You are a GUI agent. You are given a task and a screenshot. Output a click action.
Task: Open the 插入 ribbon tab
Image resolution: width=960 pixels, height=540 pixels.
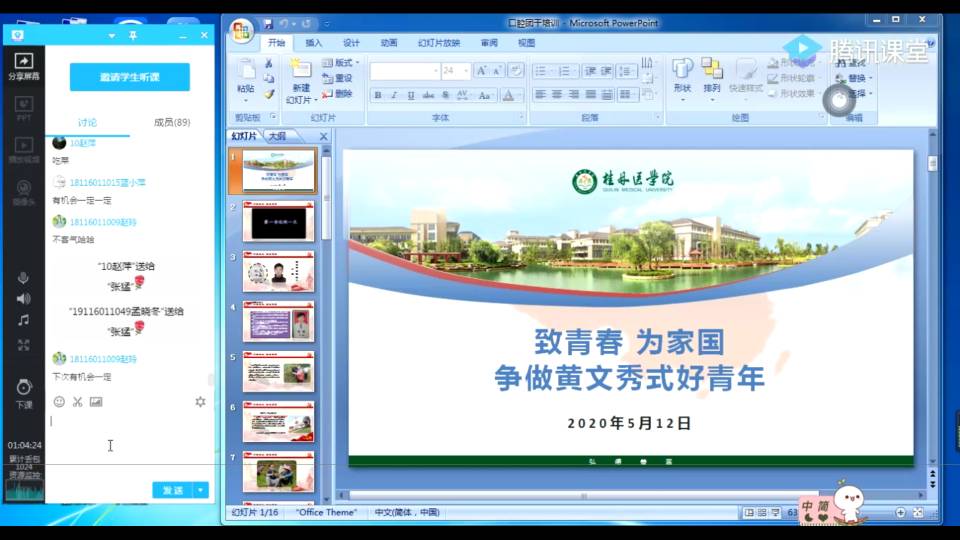(x=314, y=43)
